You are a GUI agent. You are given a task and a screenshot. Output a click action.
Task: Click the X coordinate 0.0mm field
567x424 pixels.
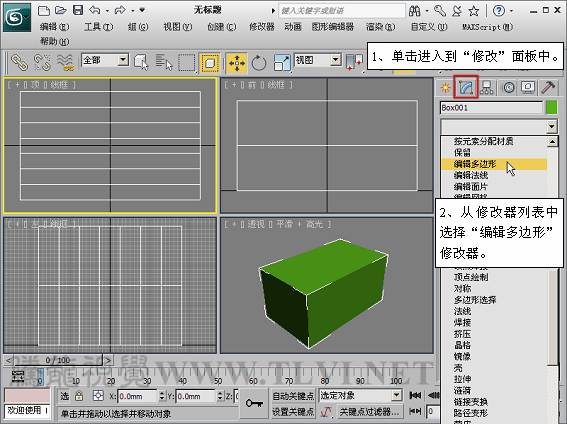pyautogui.click(x=138, y=396)
